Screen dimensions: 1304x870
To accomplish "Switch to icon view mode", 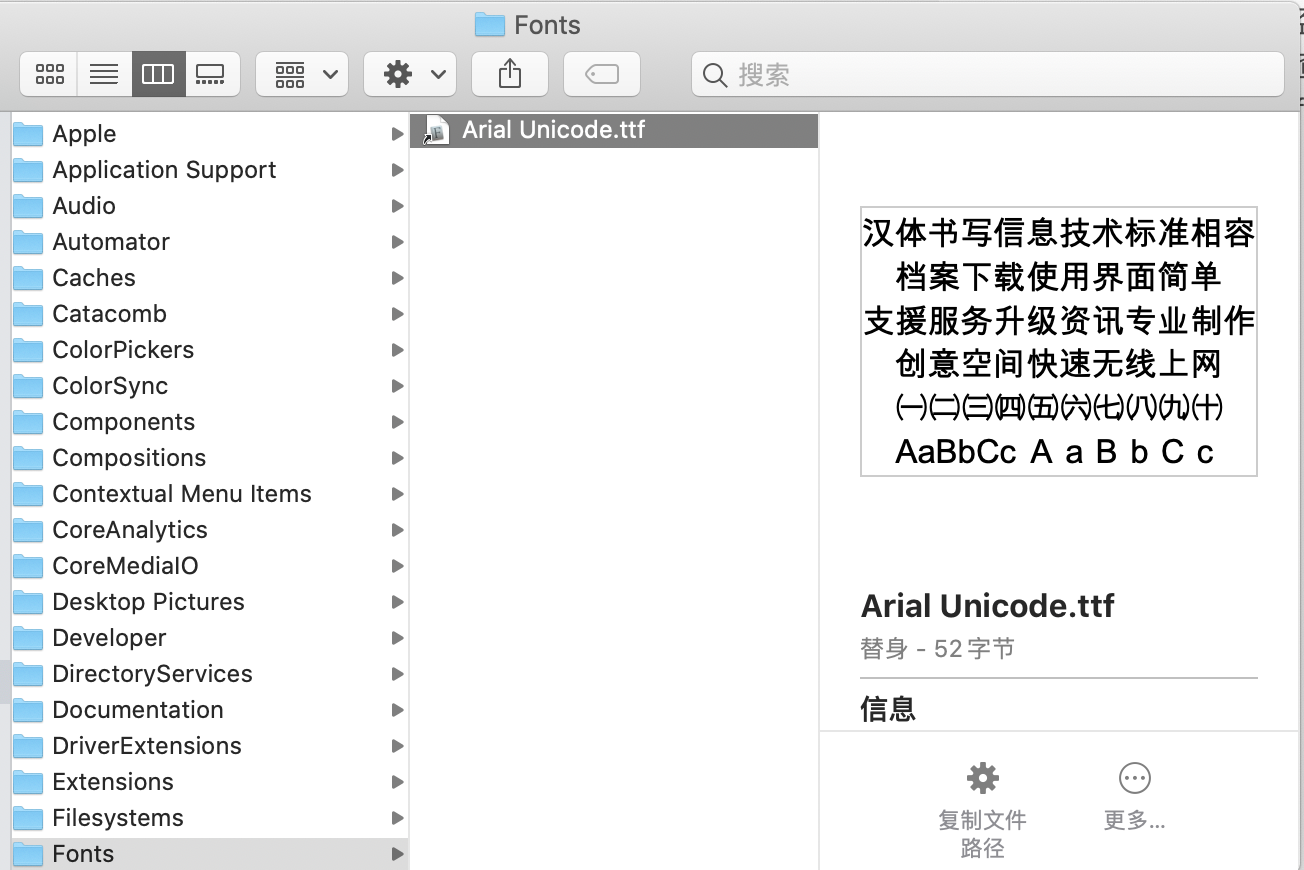I will coord(48,73).
